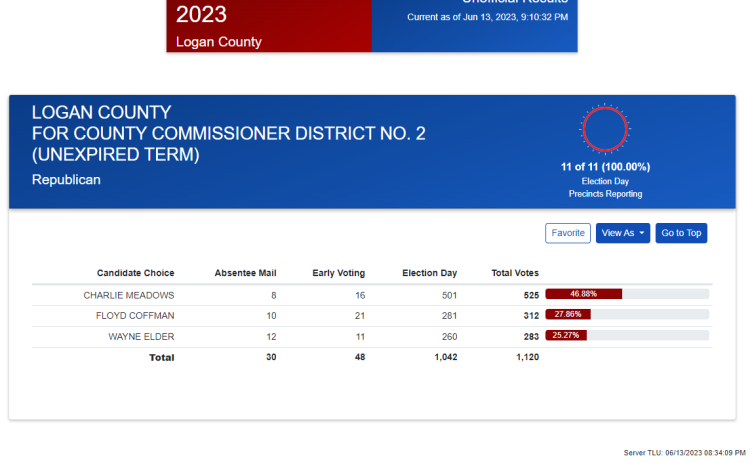Click the Republican party label
Screen dimensions: 750x463
(66, 180)
